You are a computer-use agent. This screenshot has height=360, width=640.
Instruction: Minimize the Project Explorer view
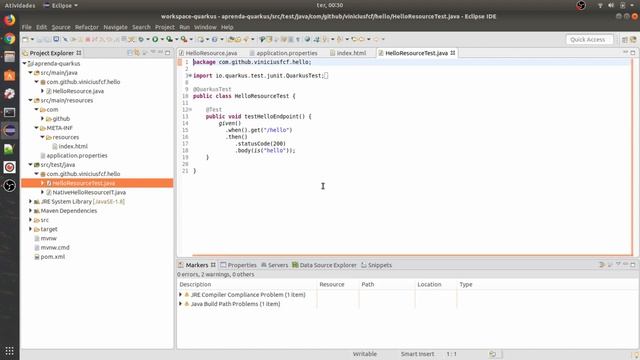160,52
